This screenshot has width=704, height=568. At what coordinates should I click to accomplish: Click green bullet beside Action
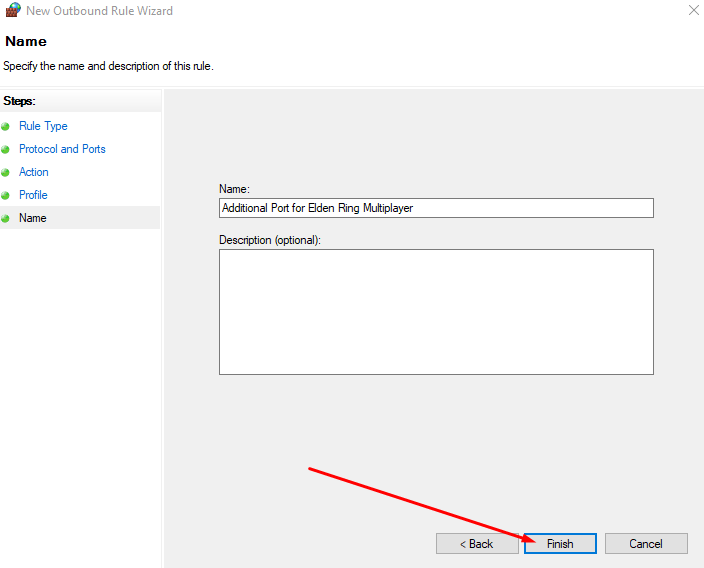(5, 172)
